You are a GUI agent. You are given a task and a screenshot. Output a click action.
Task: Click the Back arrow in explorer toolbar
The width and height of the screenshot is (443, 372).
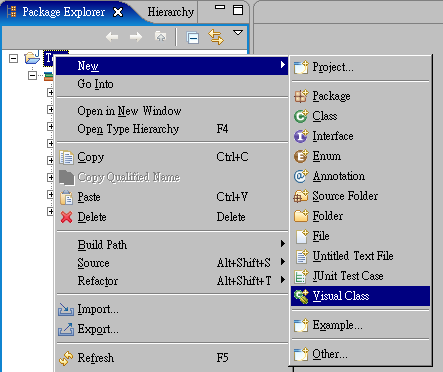point(112,37)
